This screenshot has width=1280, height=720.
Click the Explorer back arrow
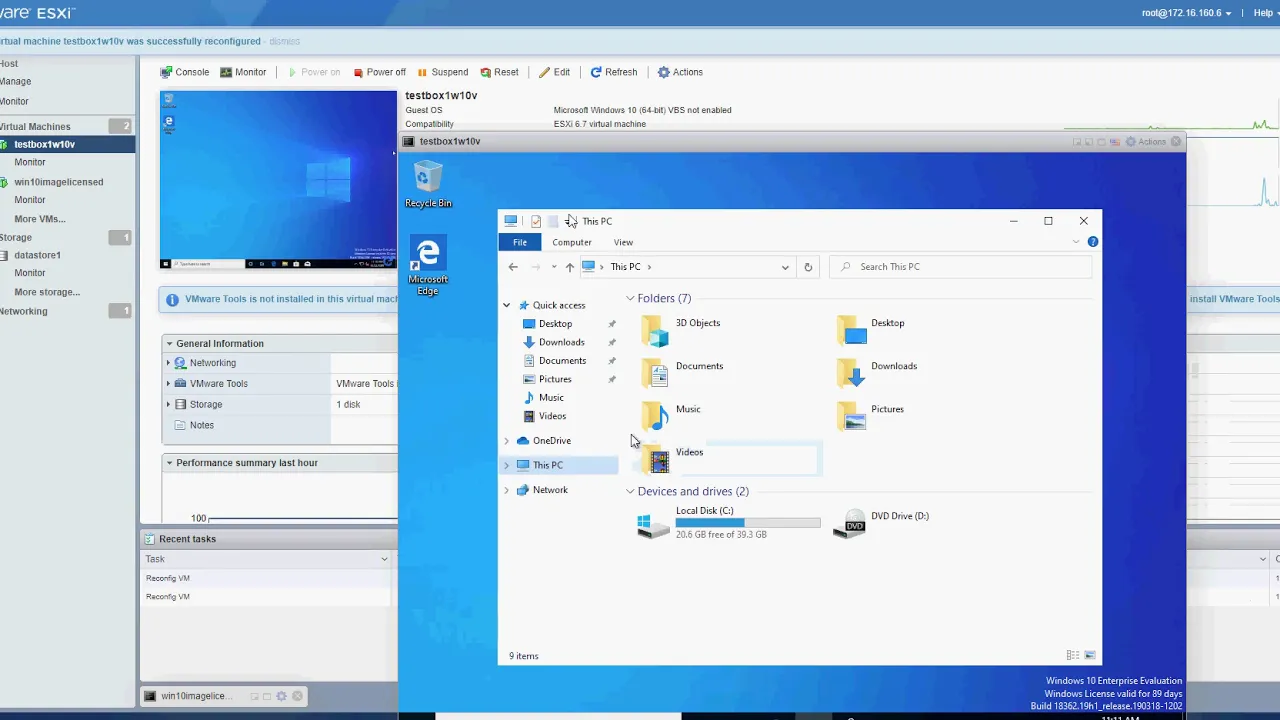pyautogui.click(x=513, y=267)
